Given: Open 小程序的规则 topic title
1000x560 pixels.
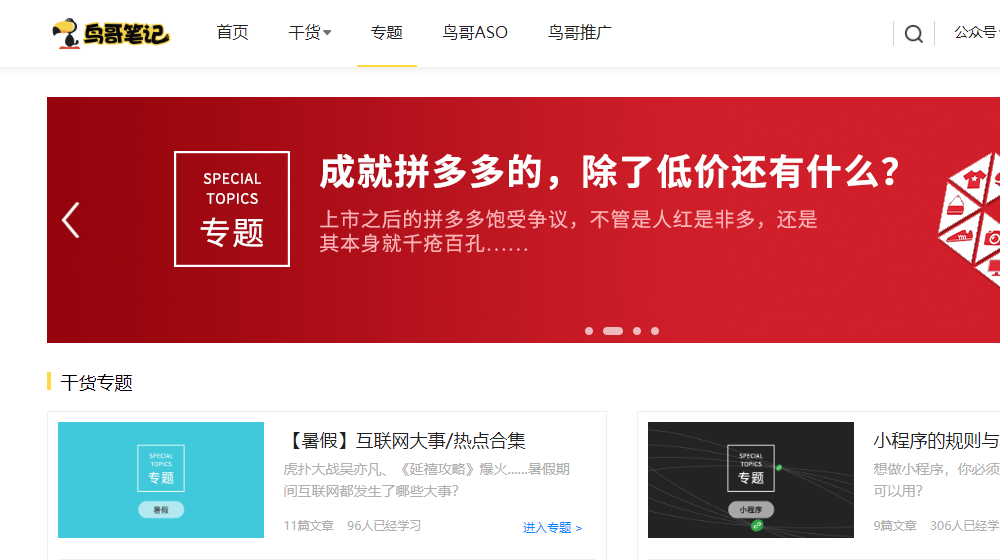Looking at the screenshot, I should [936, 441].
